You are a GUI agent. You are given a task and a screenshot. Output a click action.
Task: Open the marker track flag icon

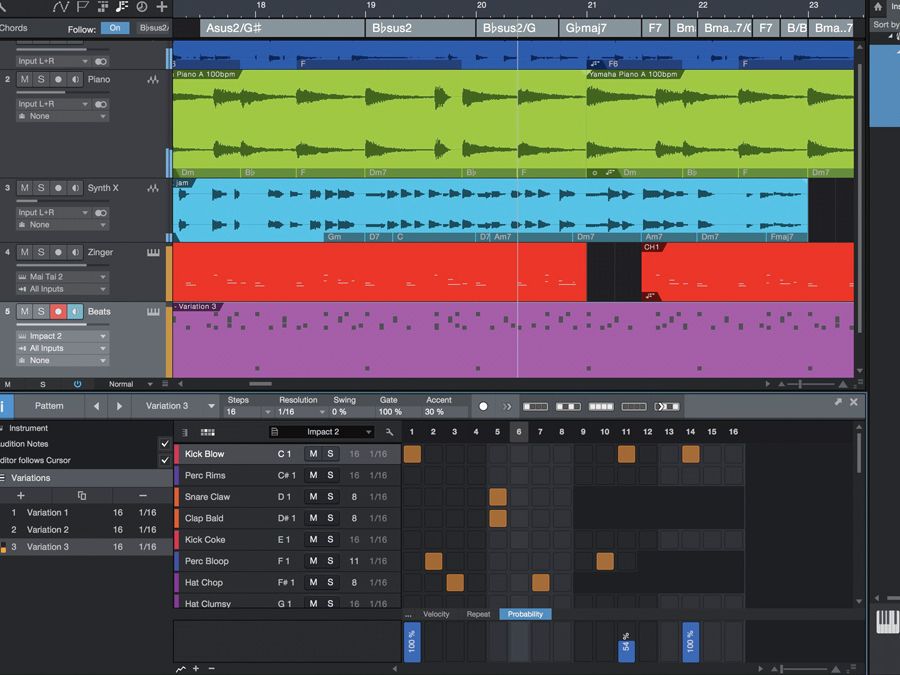83,7
